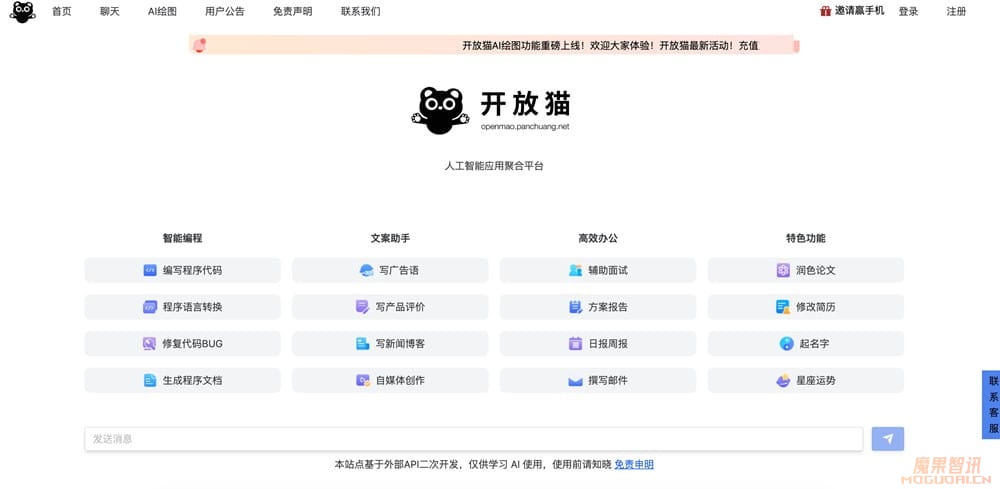Click 注册 to create an account

pos(956,11)
